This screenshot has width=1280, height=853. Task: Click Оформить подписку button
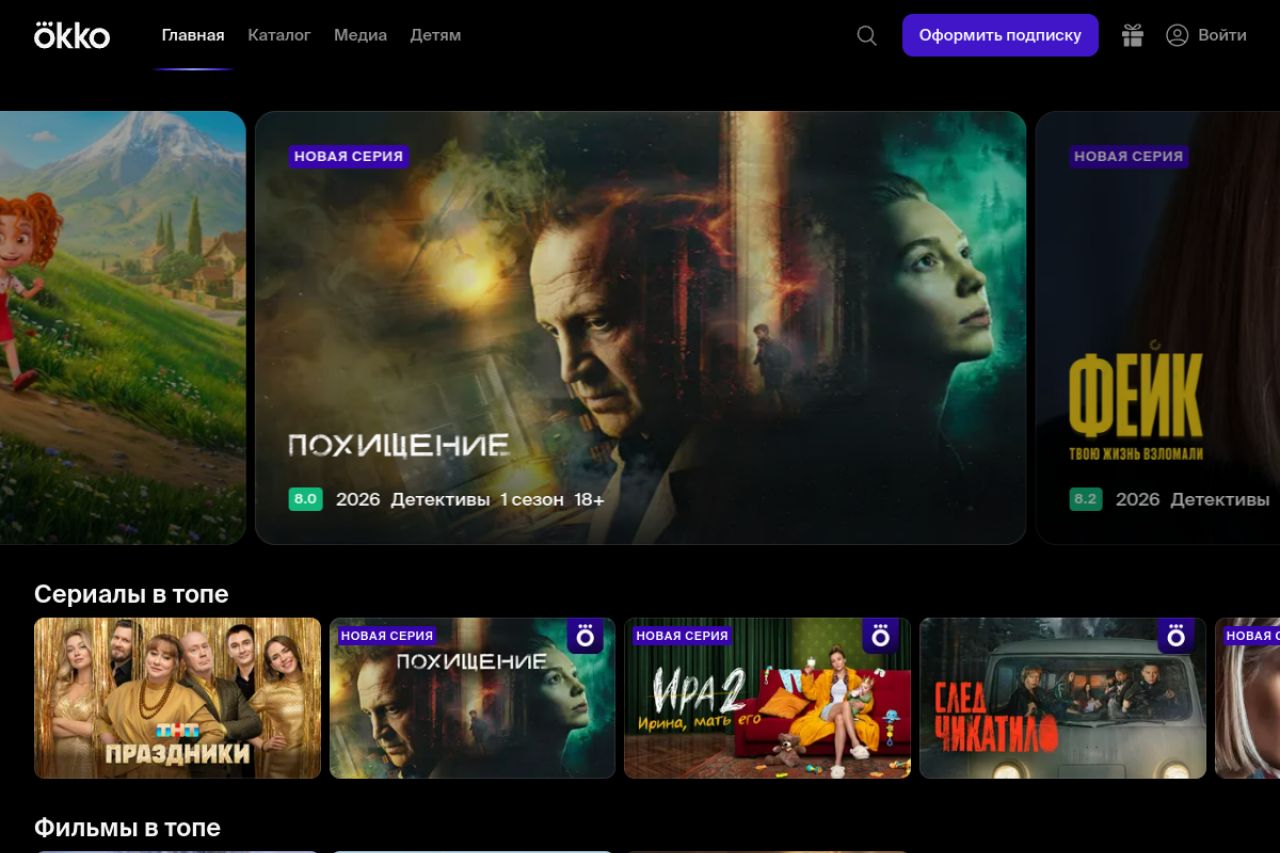1000,35
